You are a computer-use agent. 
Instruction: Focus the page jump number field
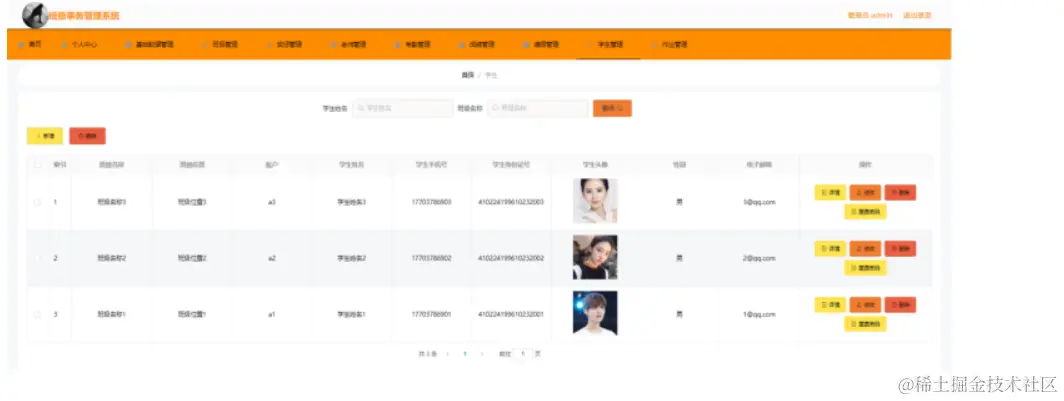[522, 354]
